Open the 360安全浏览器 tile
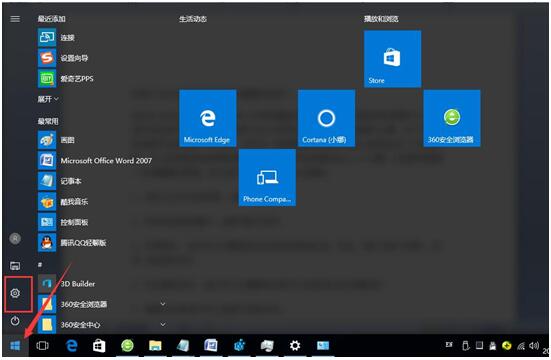Image resolution: width=551 pixels, height=360 pixels. pos(452,118)
